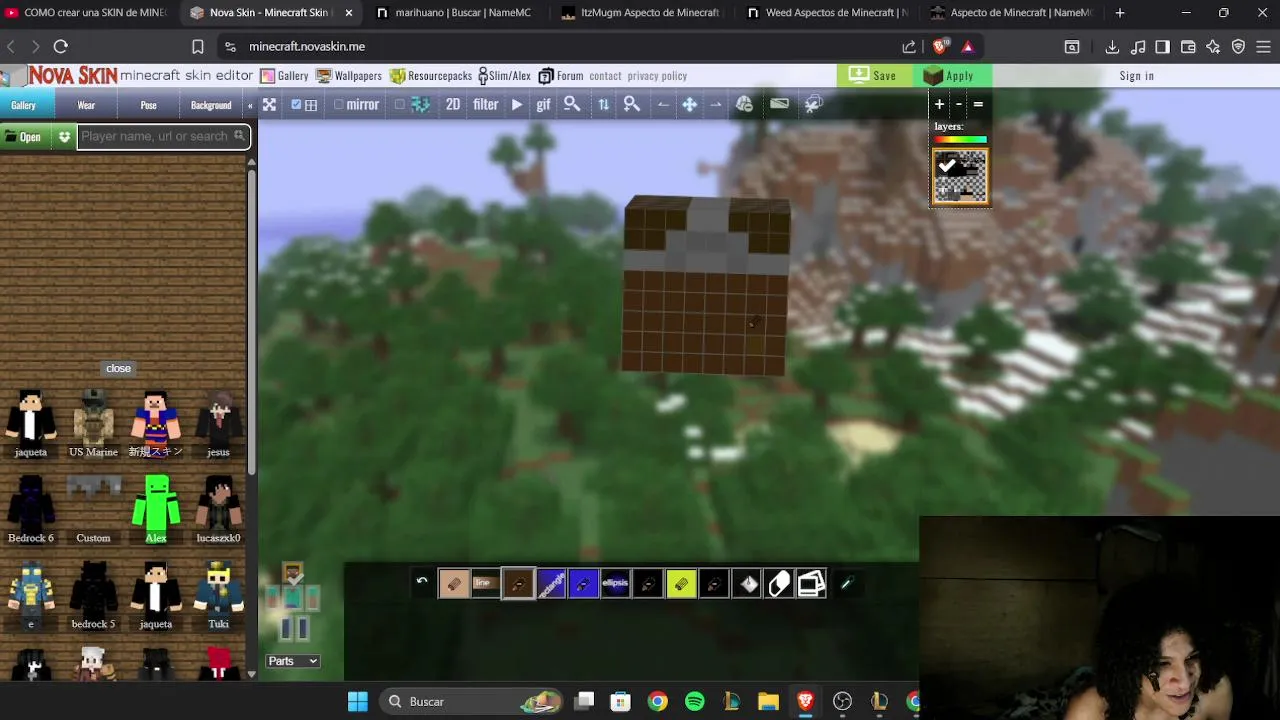Save the skin
1280x720 pixels.
(873, 76)
